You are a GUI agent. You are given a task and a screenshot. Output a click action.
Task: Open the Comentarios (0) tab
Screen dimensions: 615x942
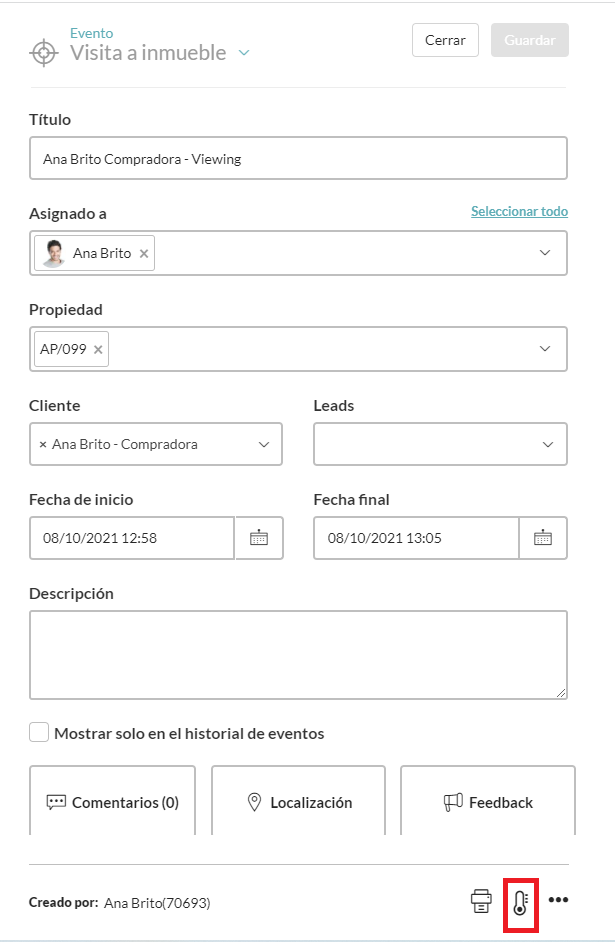point(112,802)
